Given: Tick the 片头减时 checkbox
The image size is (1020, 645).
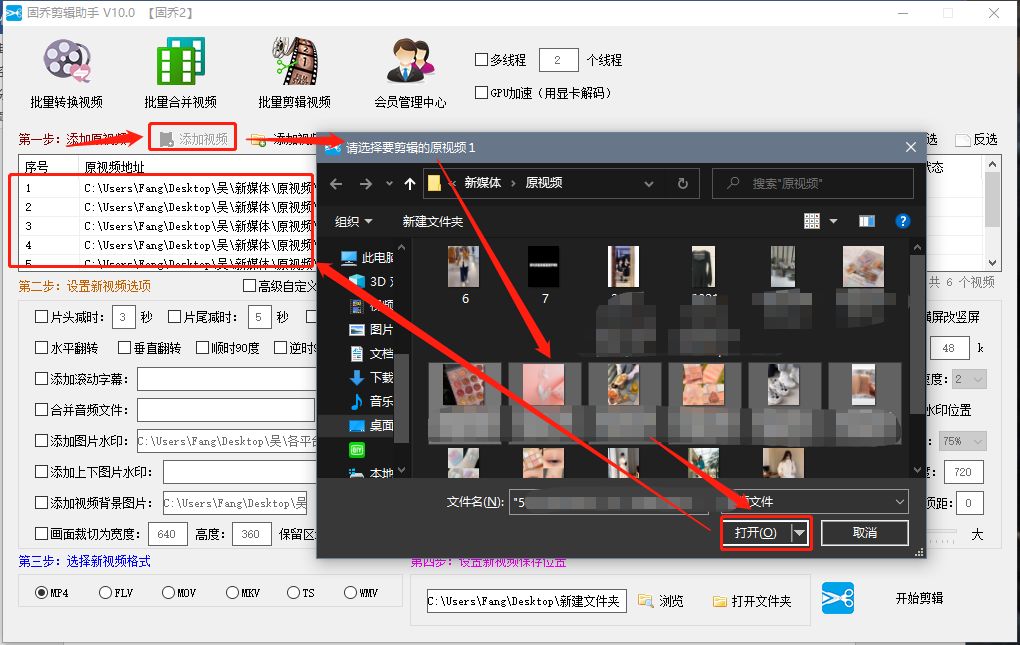Looking at the screenshot, I should pyautogui.click(x=42, y=317).
